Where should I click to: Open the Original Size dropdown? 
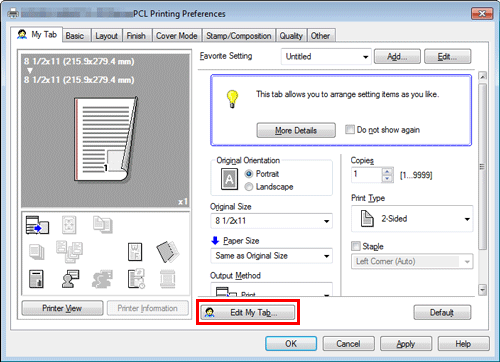(271, 221)
